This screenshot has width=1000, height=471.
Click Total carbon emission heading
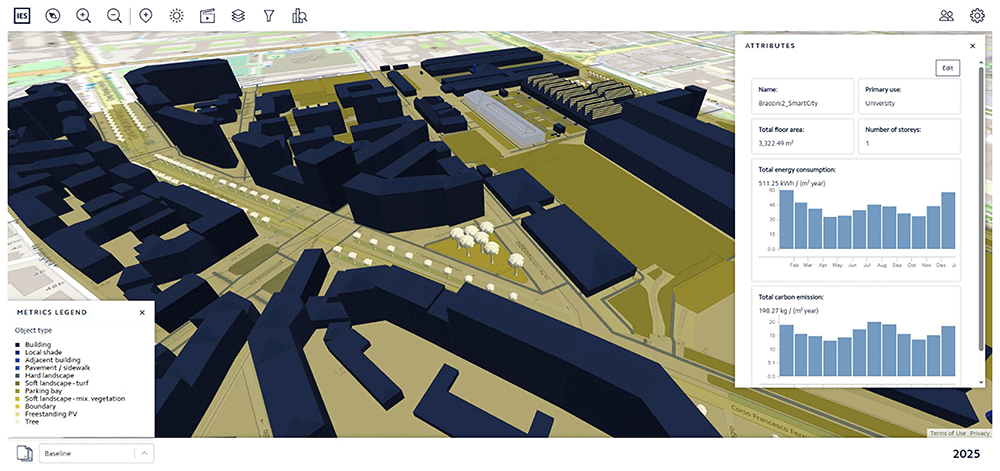791,297
